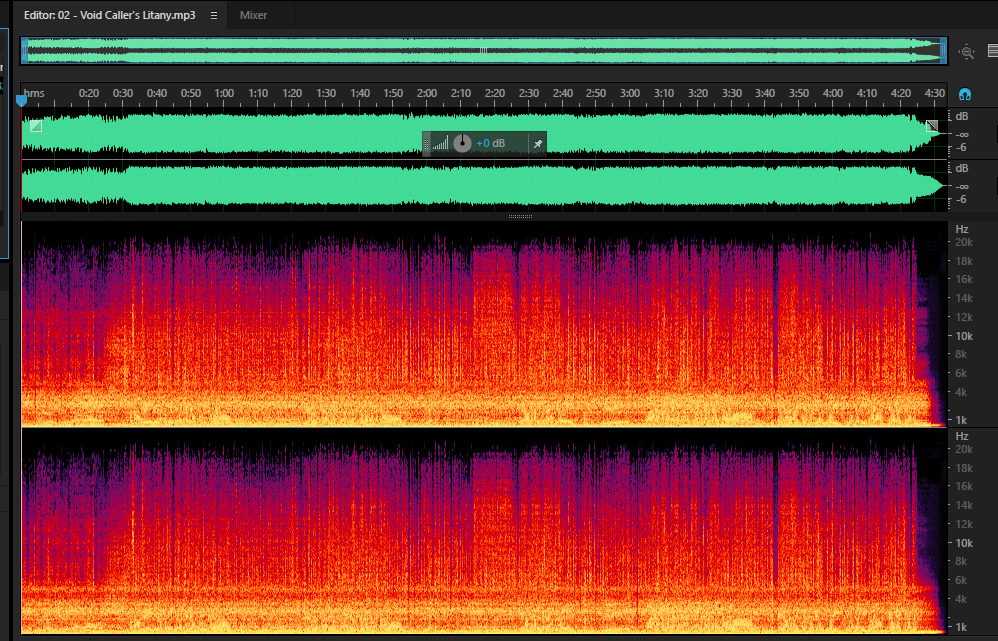Grab the overview navigator right edge handle
Image resolution: width=998 pixels, height=641 pixels.
(x=943, y=50)
